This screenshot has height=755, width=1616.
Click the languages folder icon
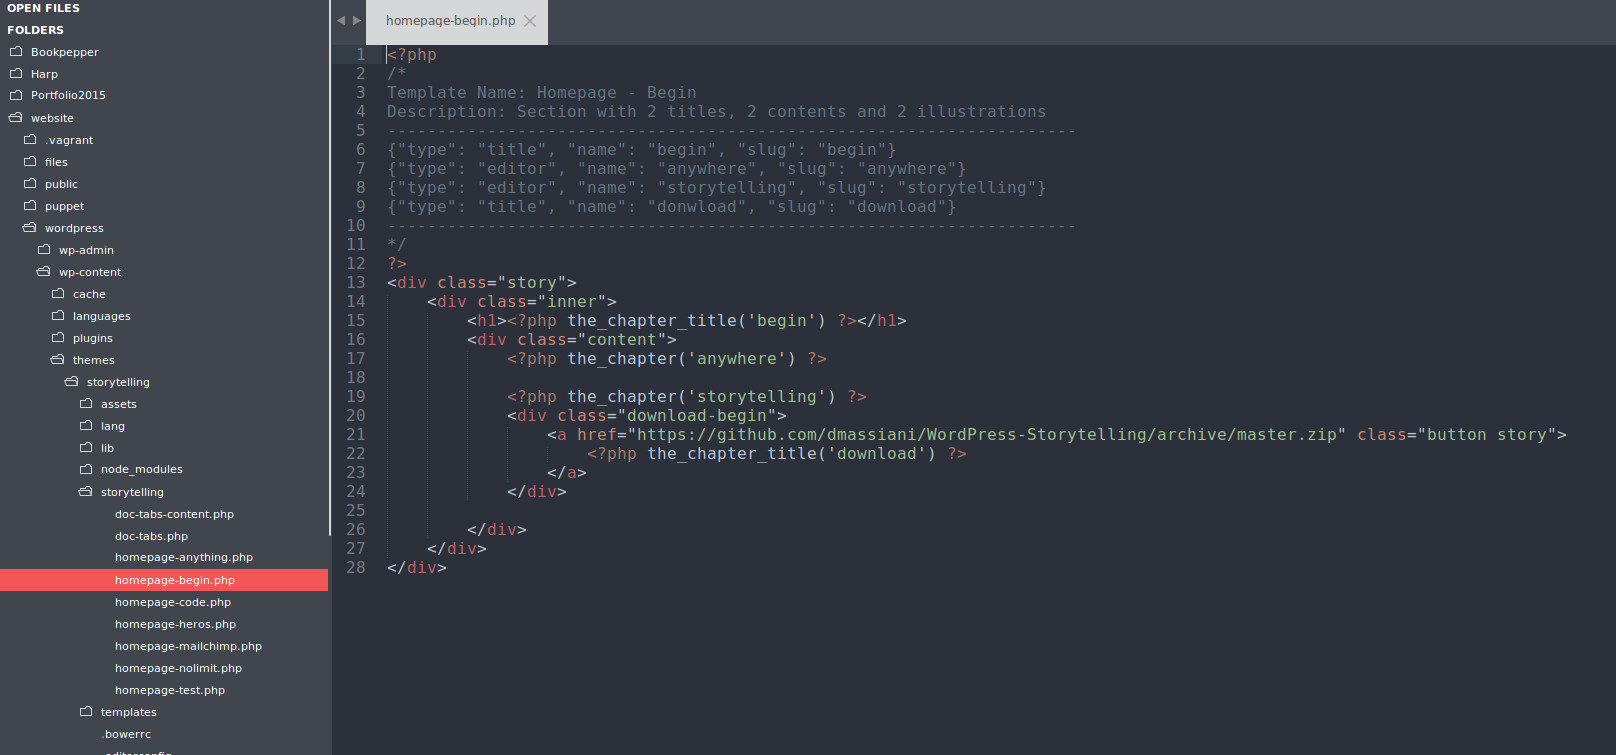pos(58,315)
